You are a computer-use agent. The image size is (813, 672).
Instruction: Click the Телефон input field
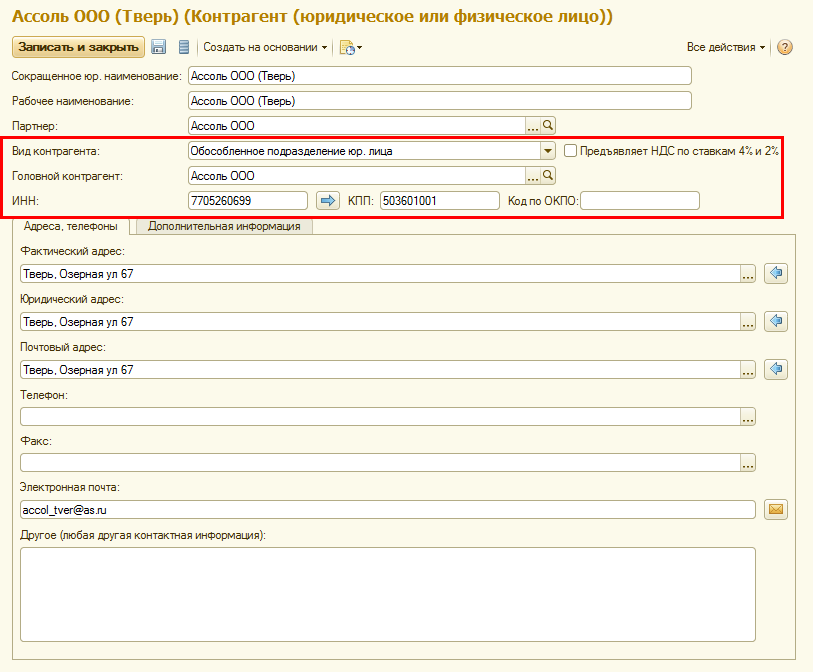point(380,417)
